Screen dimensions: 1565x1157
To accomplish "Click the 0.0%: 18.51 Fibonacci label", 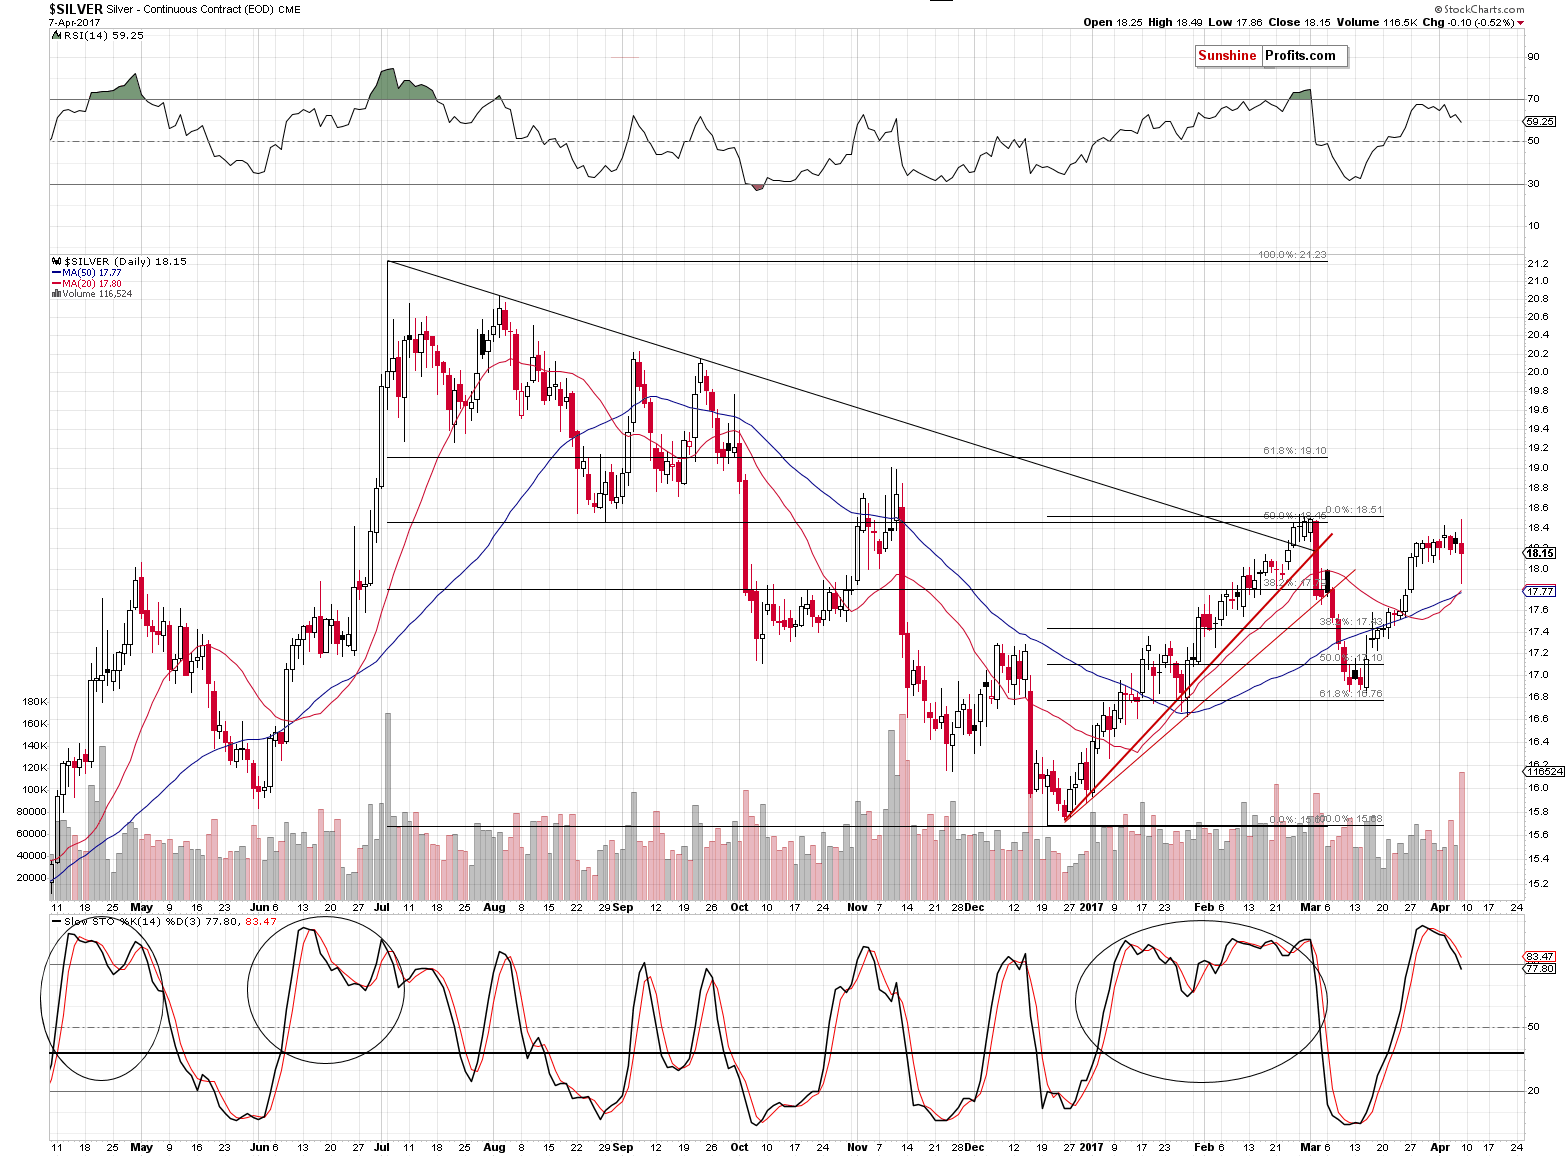I will 1354,510.
